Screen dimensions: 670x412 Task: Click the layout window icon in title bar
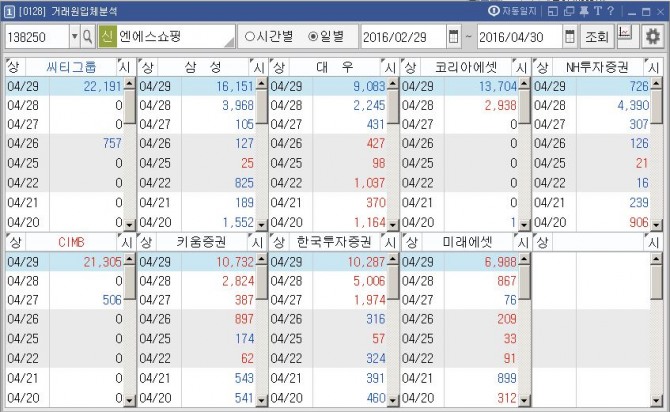pyautogui.click(x=552, y=12)
